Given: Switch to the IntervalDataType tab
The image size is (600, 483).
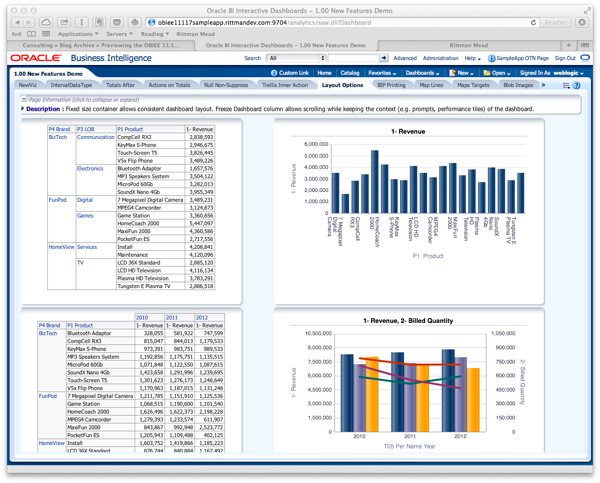Looking at the screenshot, I should 71,85.
